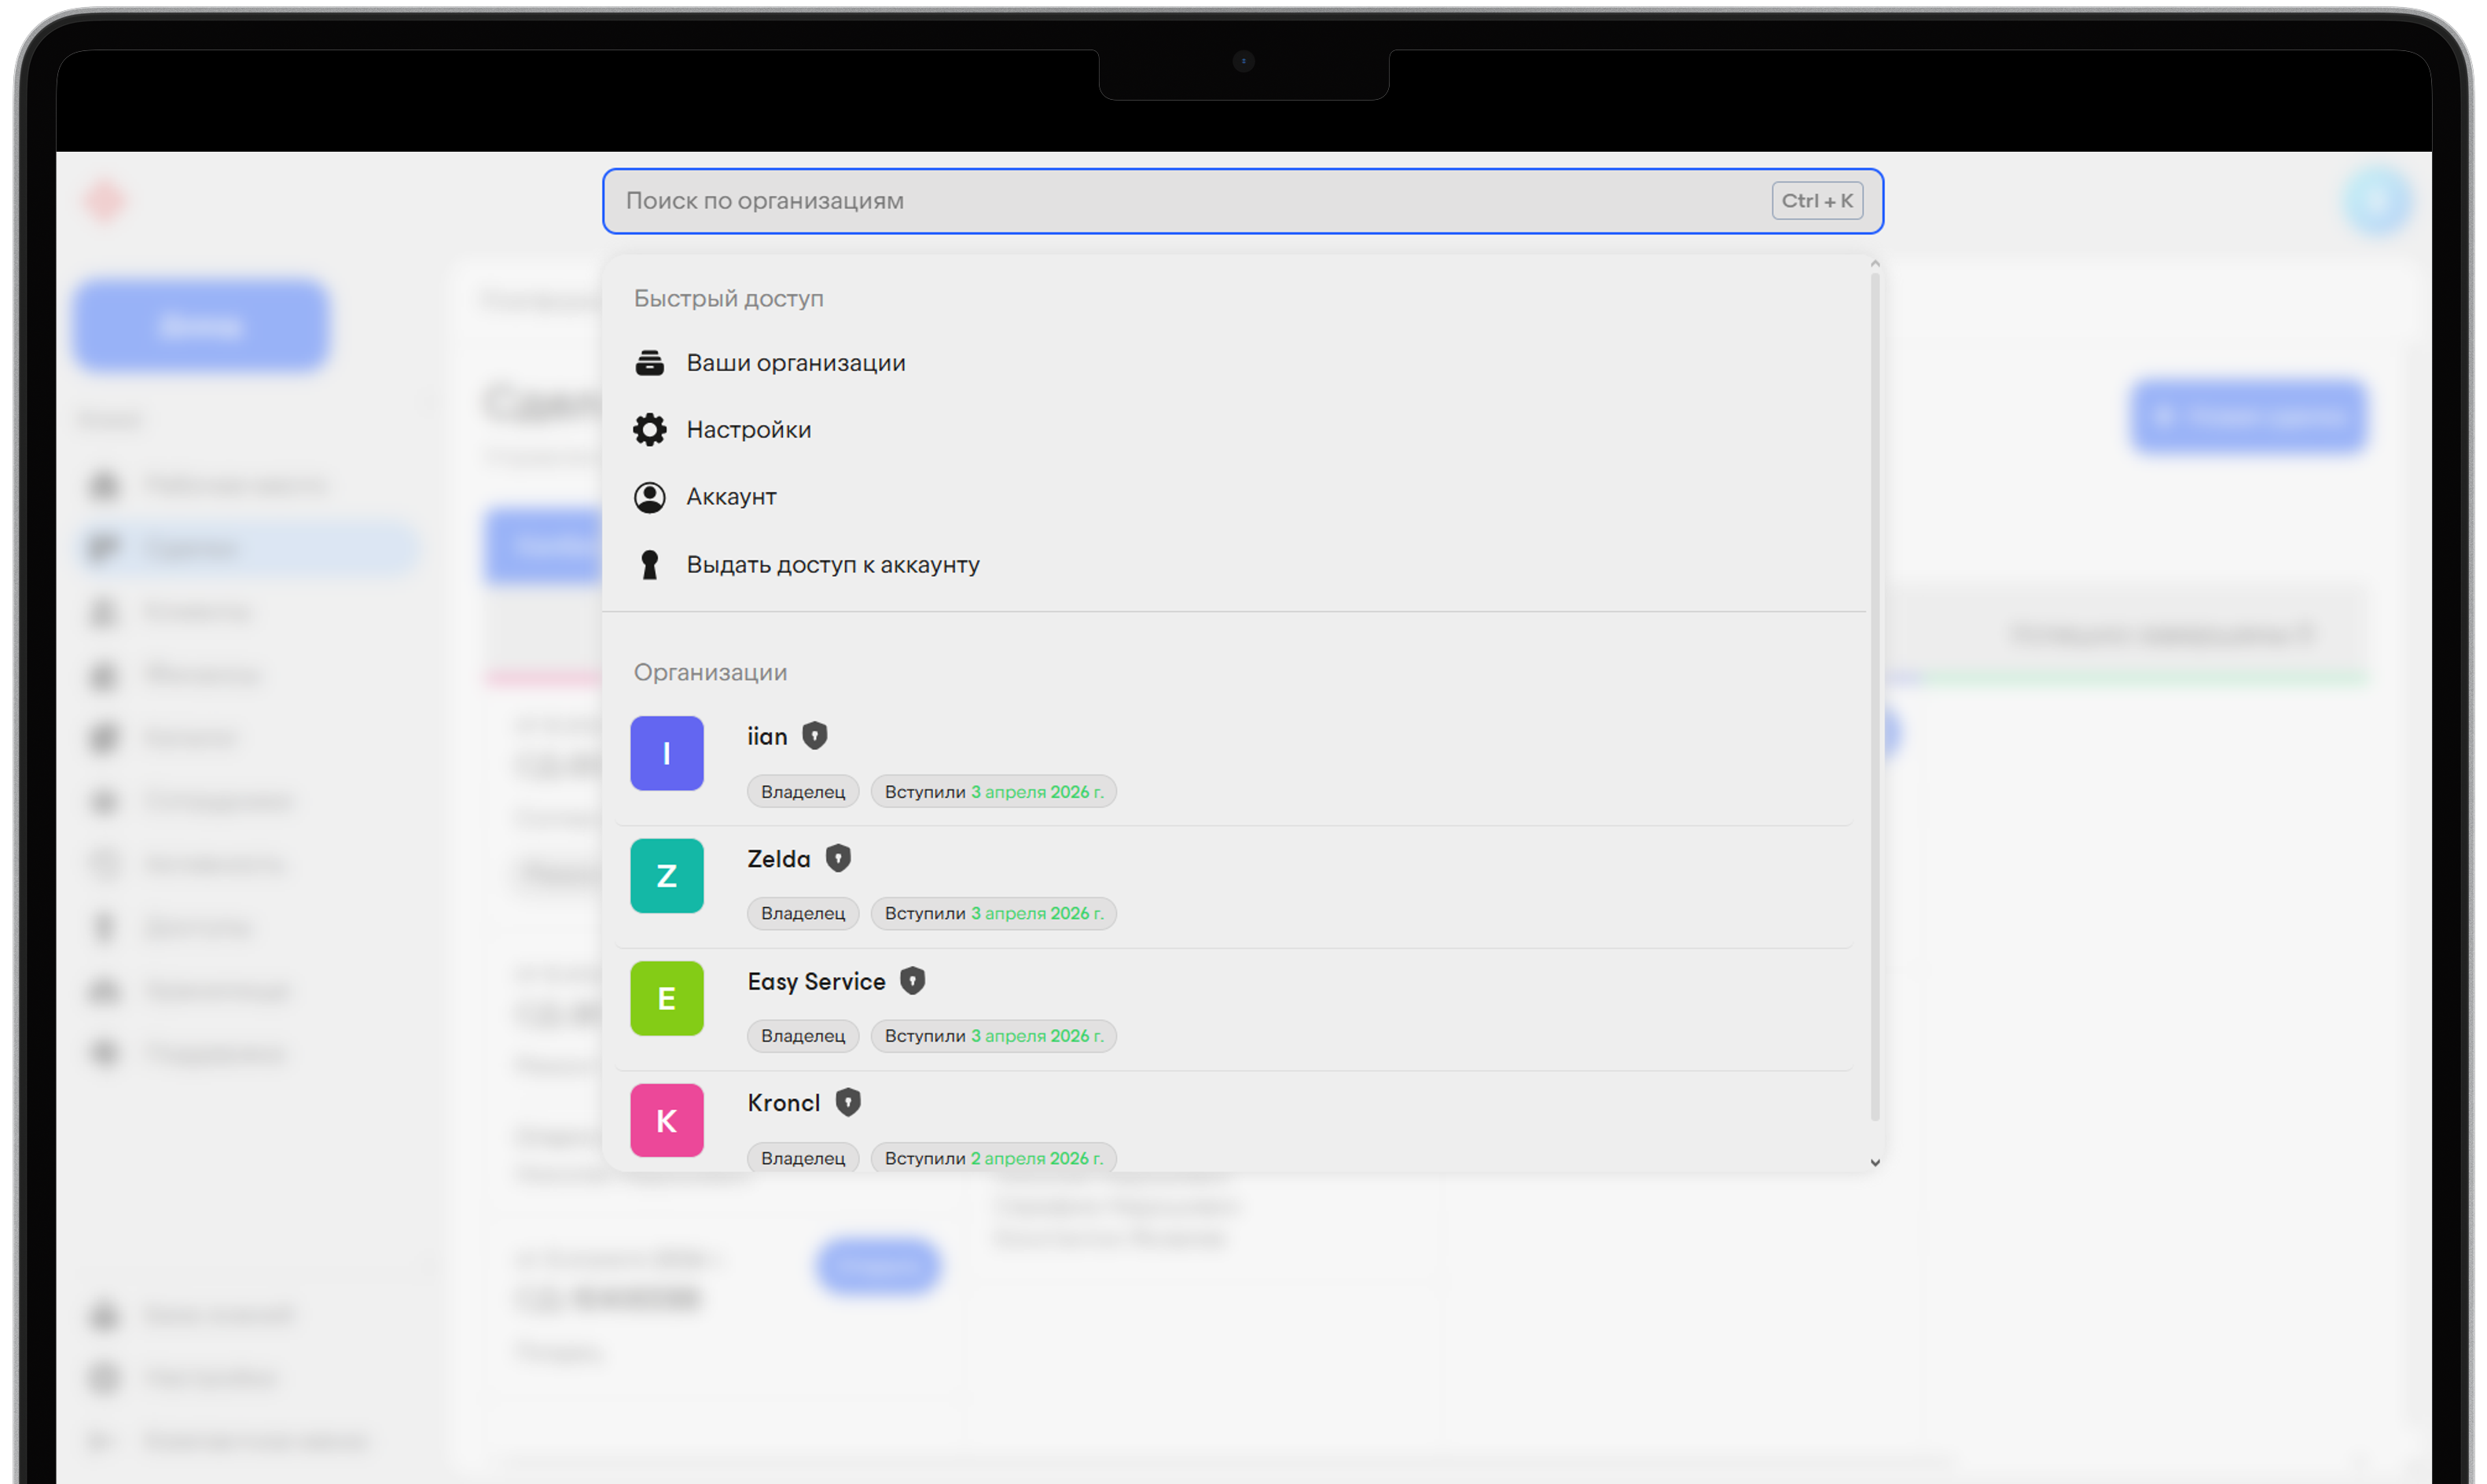Click the shield badge beside iian
Viewport: 2487px width, 1484px height.
click(x=815, y=736)
